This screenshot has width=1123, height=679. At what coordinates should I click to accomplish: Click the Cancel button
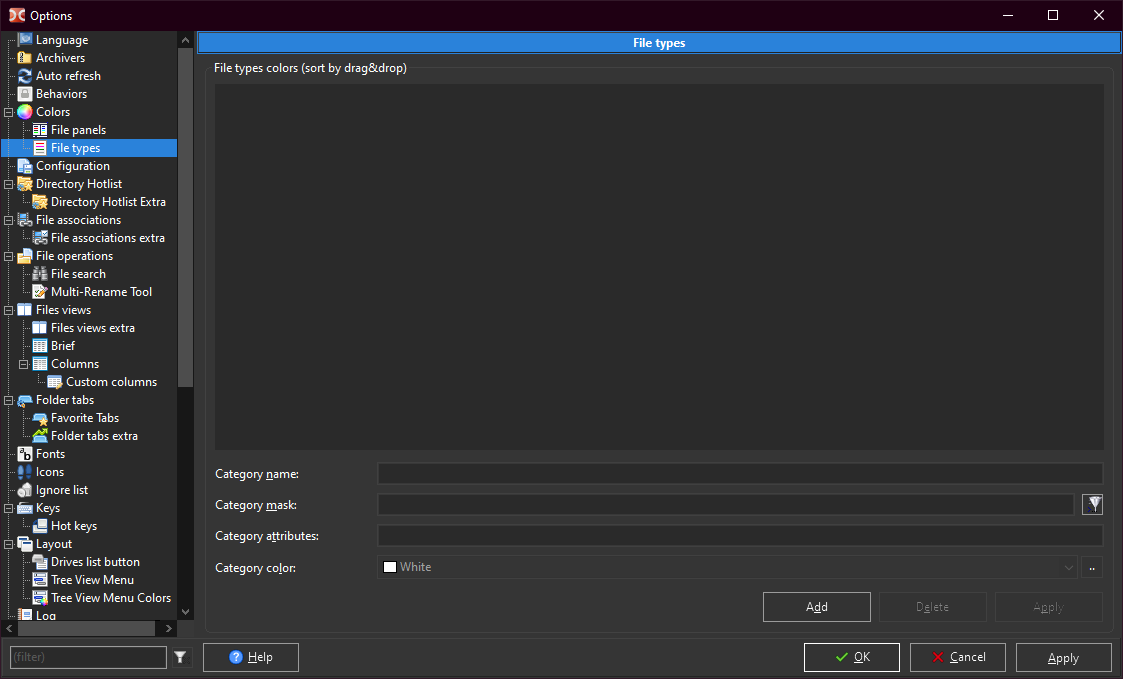958,657
